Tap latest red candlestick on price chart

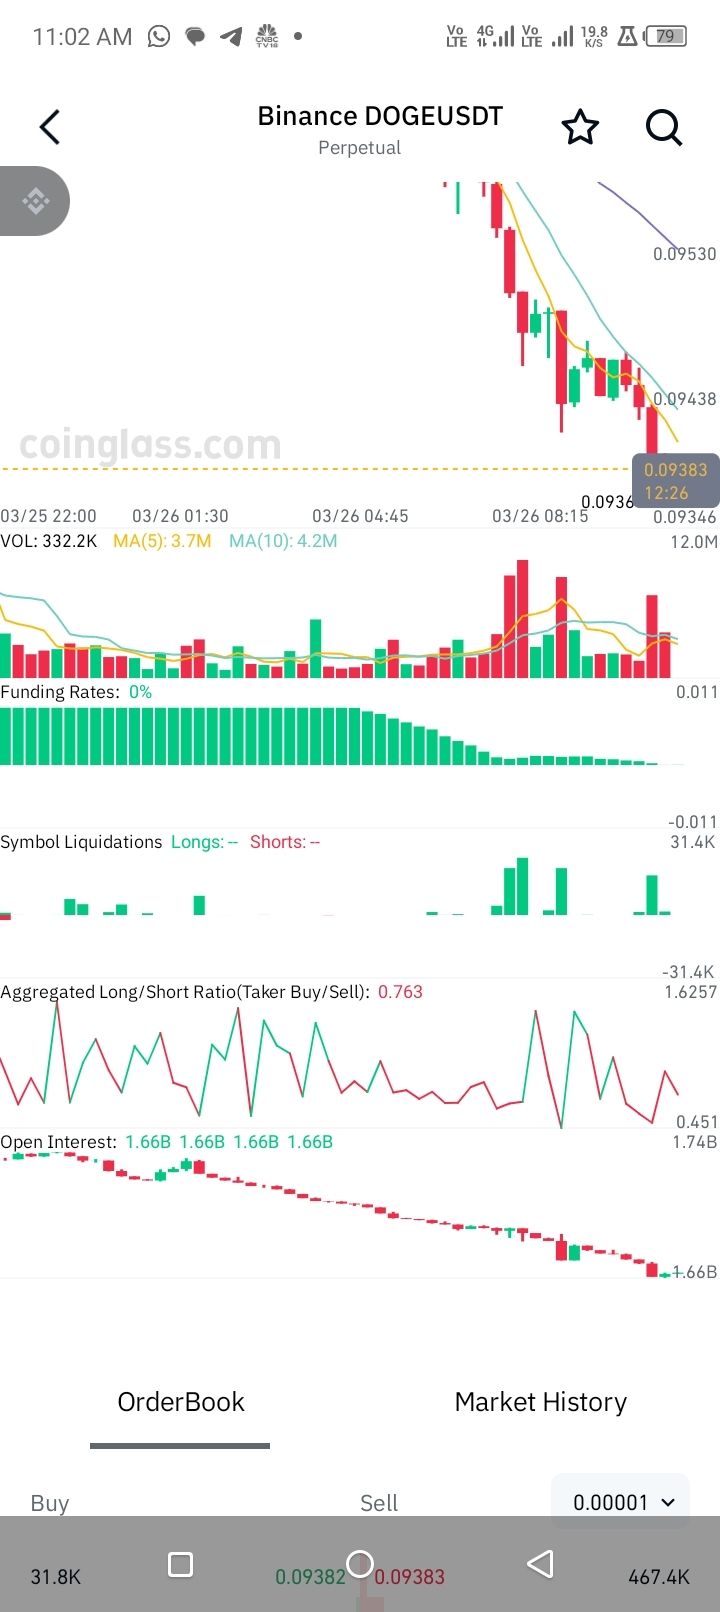pyautogui.click(x=652, y=430)
